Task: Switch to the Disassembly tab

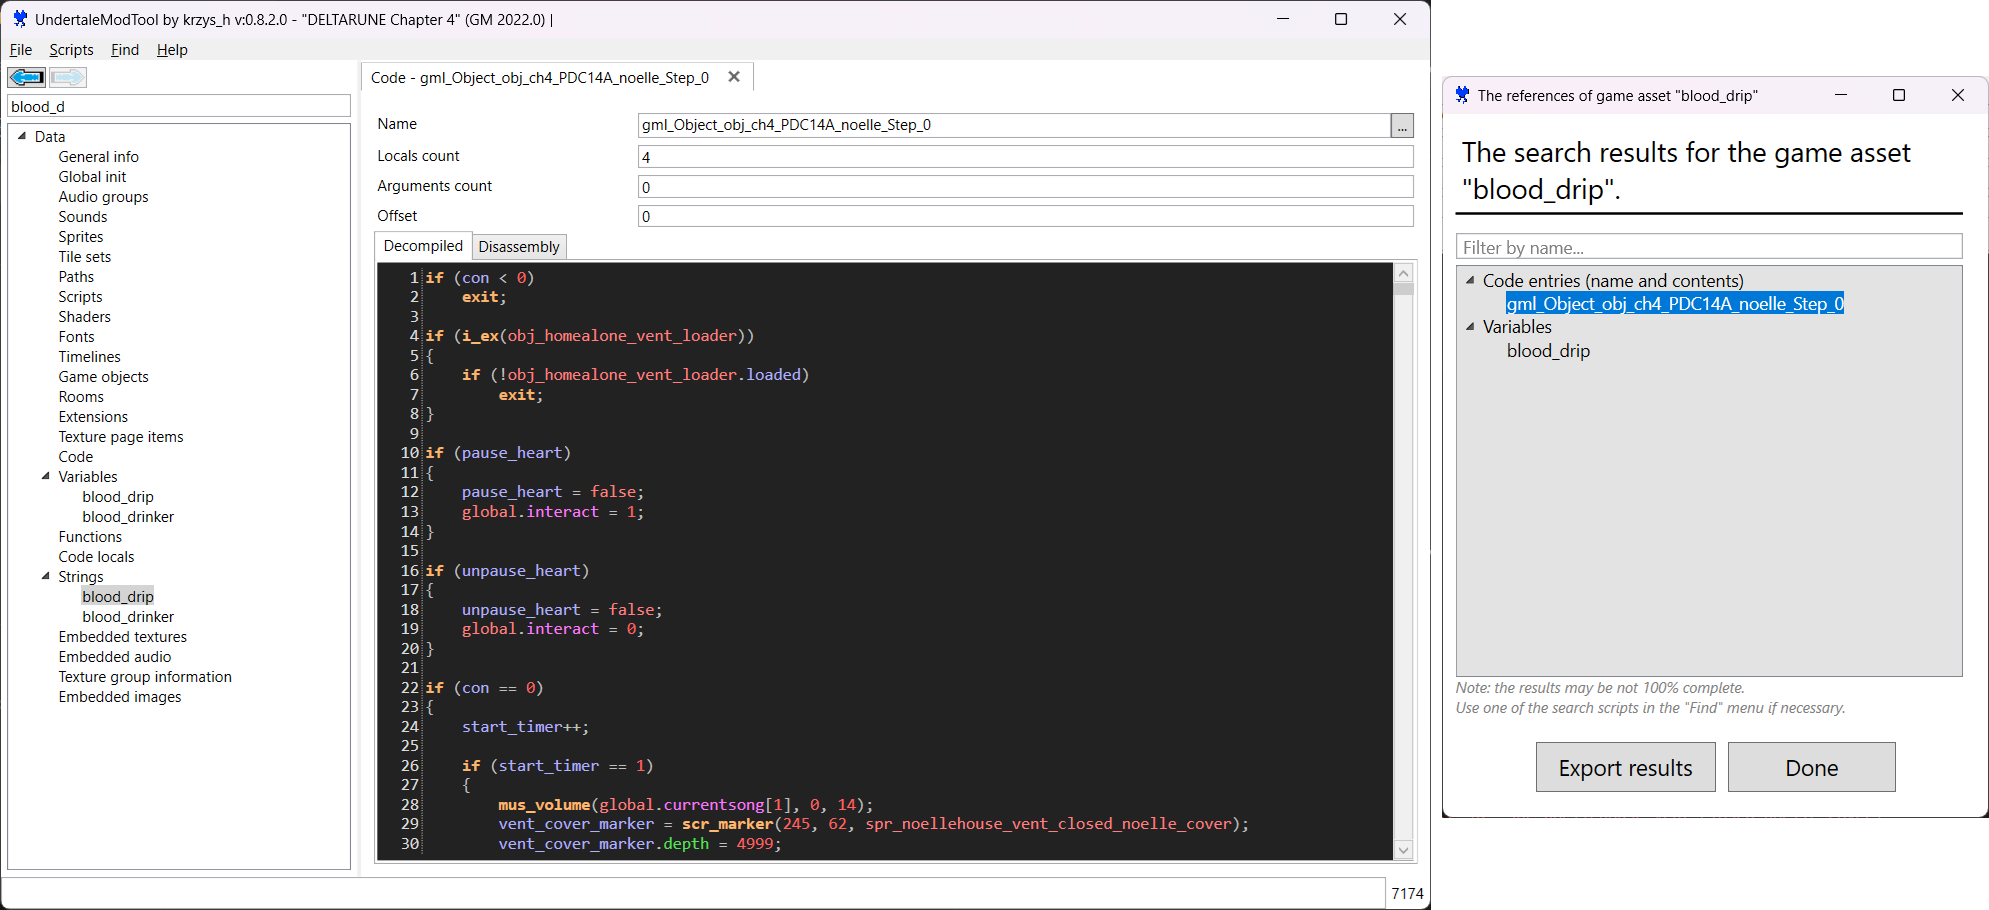Action: click(519, 247)
